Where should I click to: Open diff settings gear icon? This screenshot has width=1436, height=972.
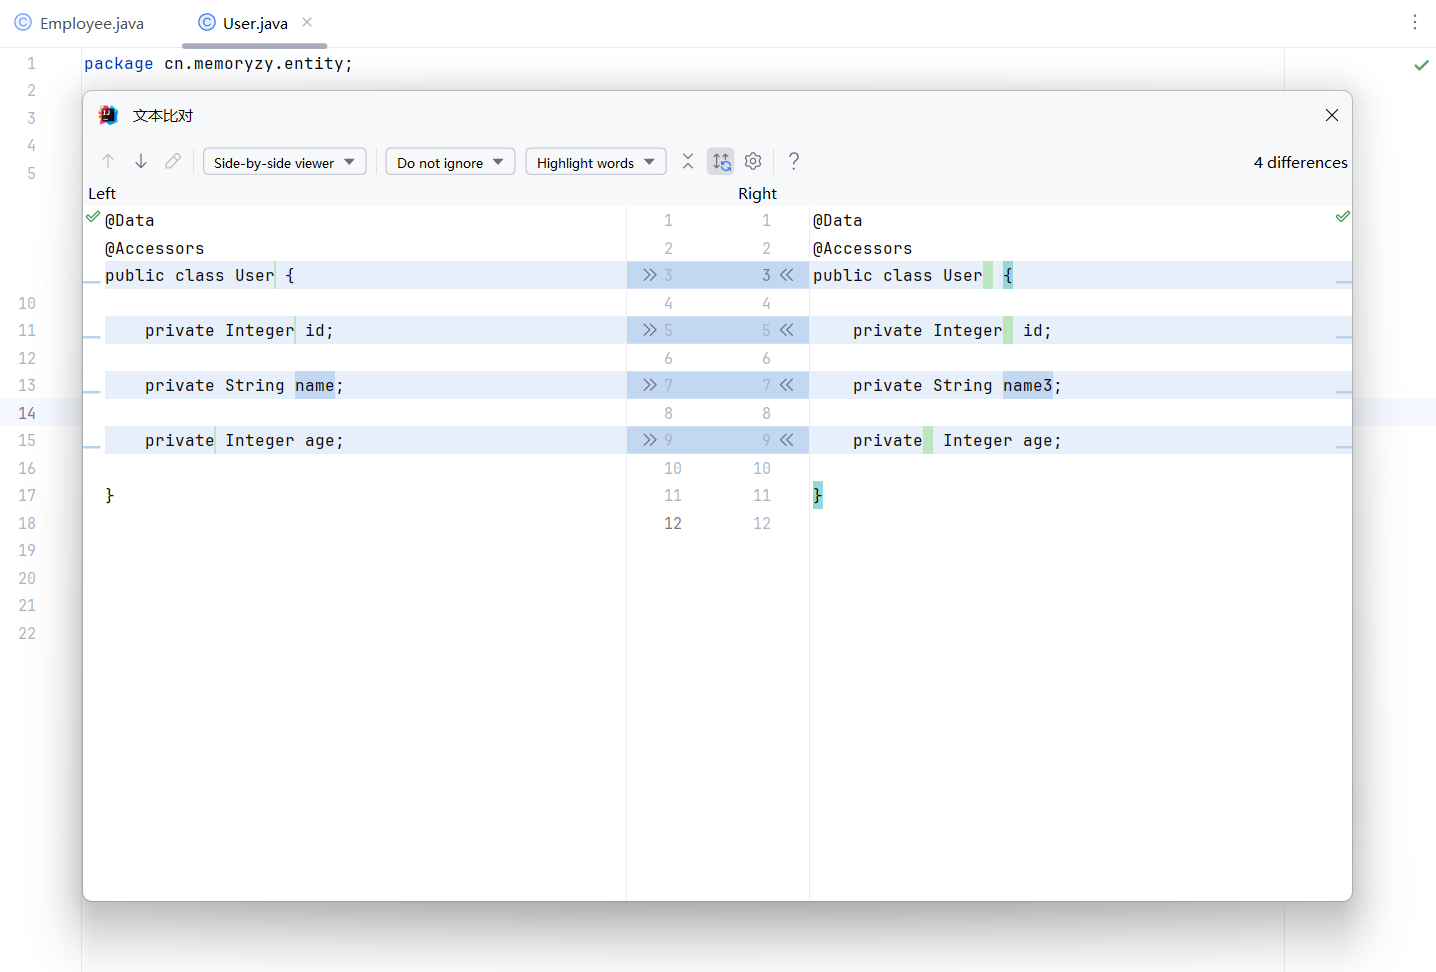[x=753, y=161]
